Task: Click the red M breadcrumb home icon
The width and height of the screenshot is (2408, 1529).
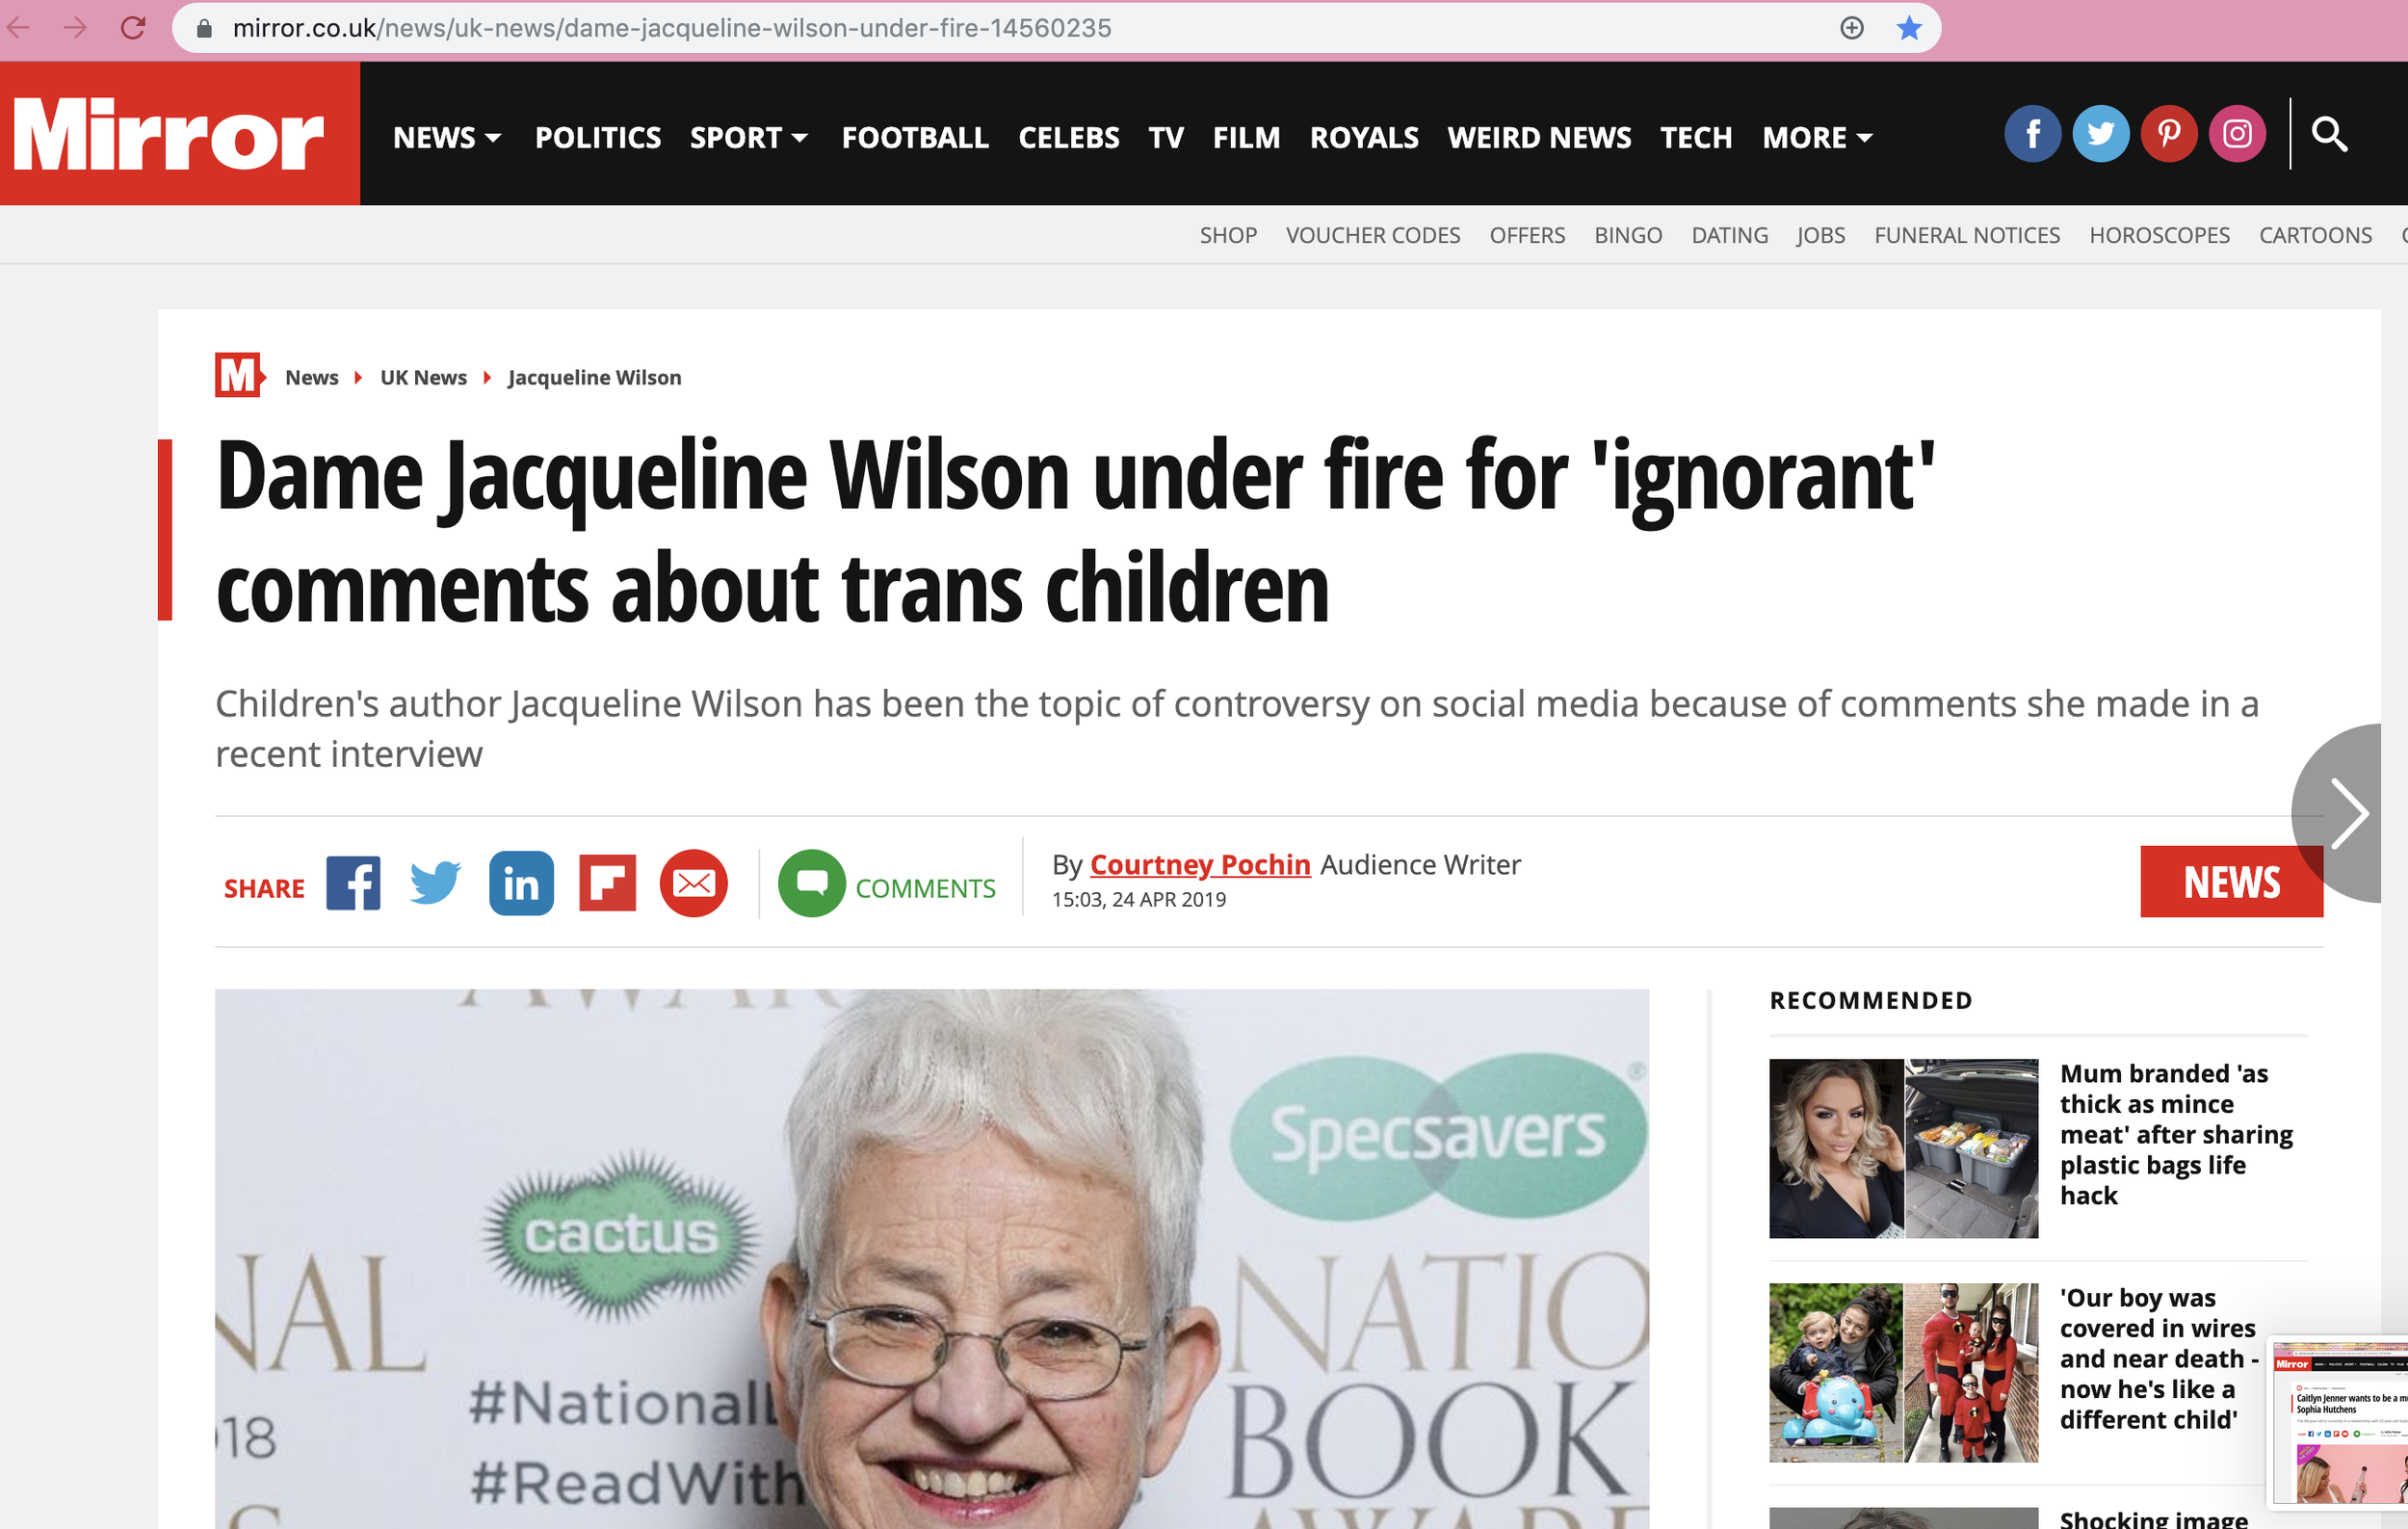Action: [x=240, y=375]
